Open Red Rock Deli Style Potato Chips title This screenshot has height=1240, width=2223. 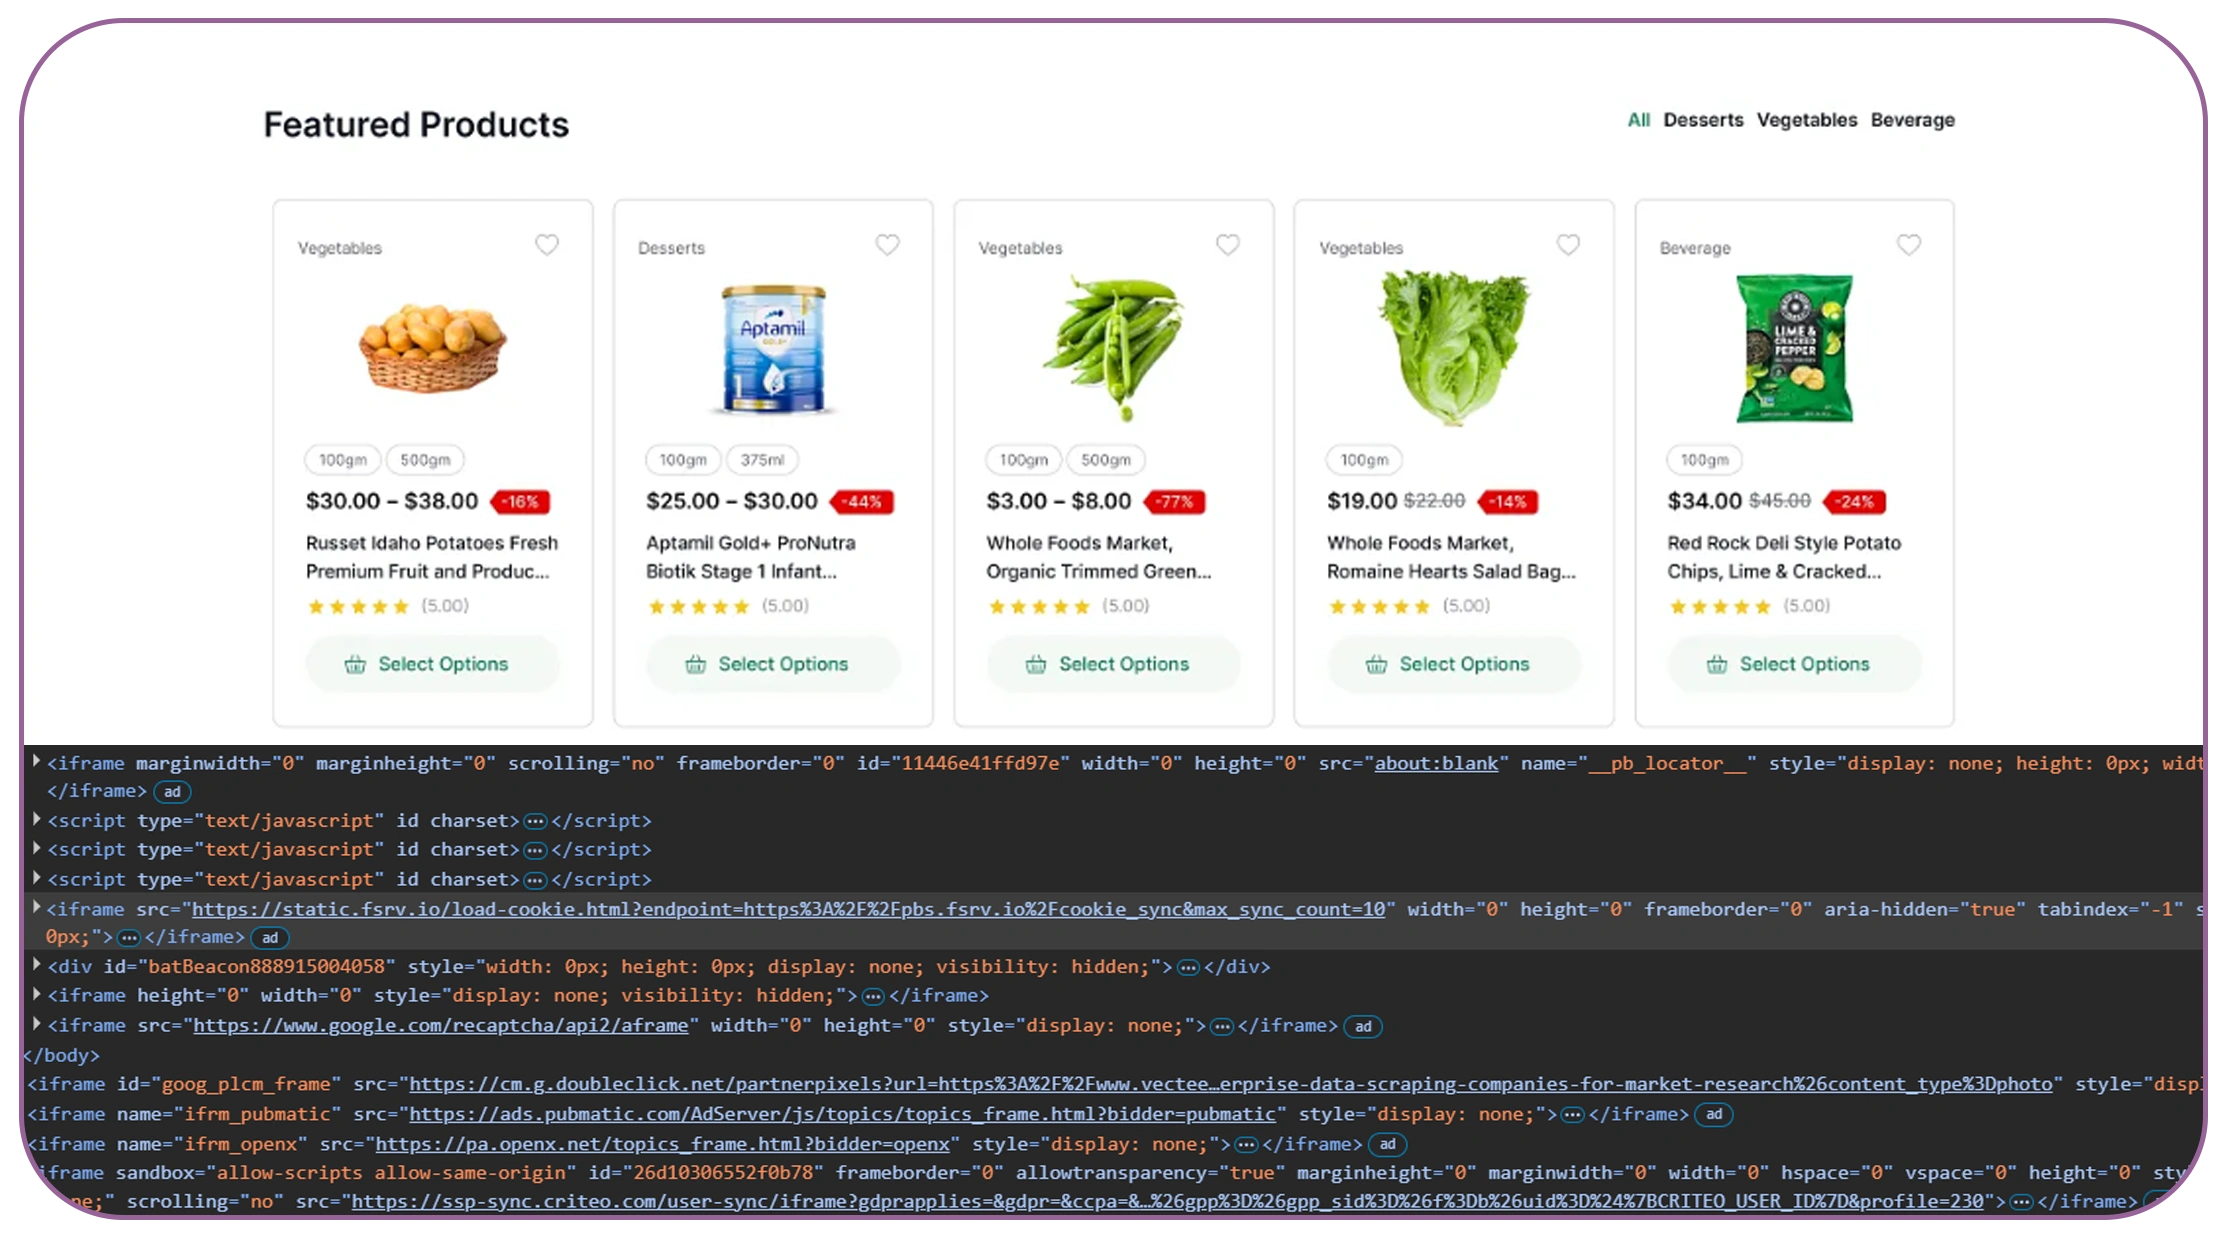click(1784, 557)
